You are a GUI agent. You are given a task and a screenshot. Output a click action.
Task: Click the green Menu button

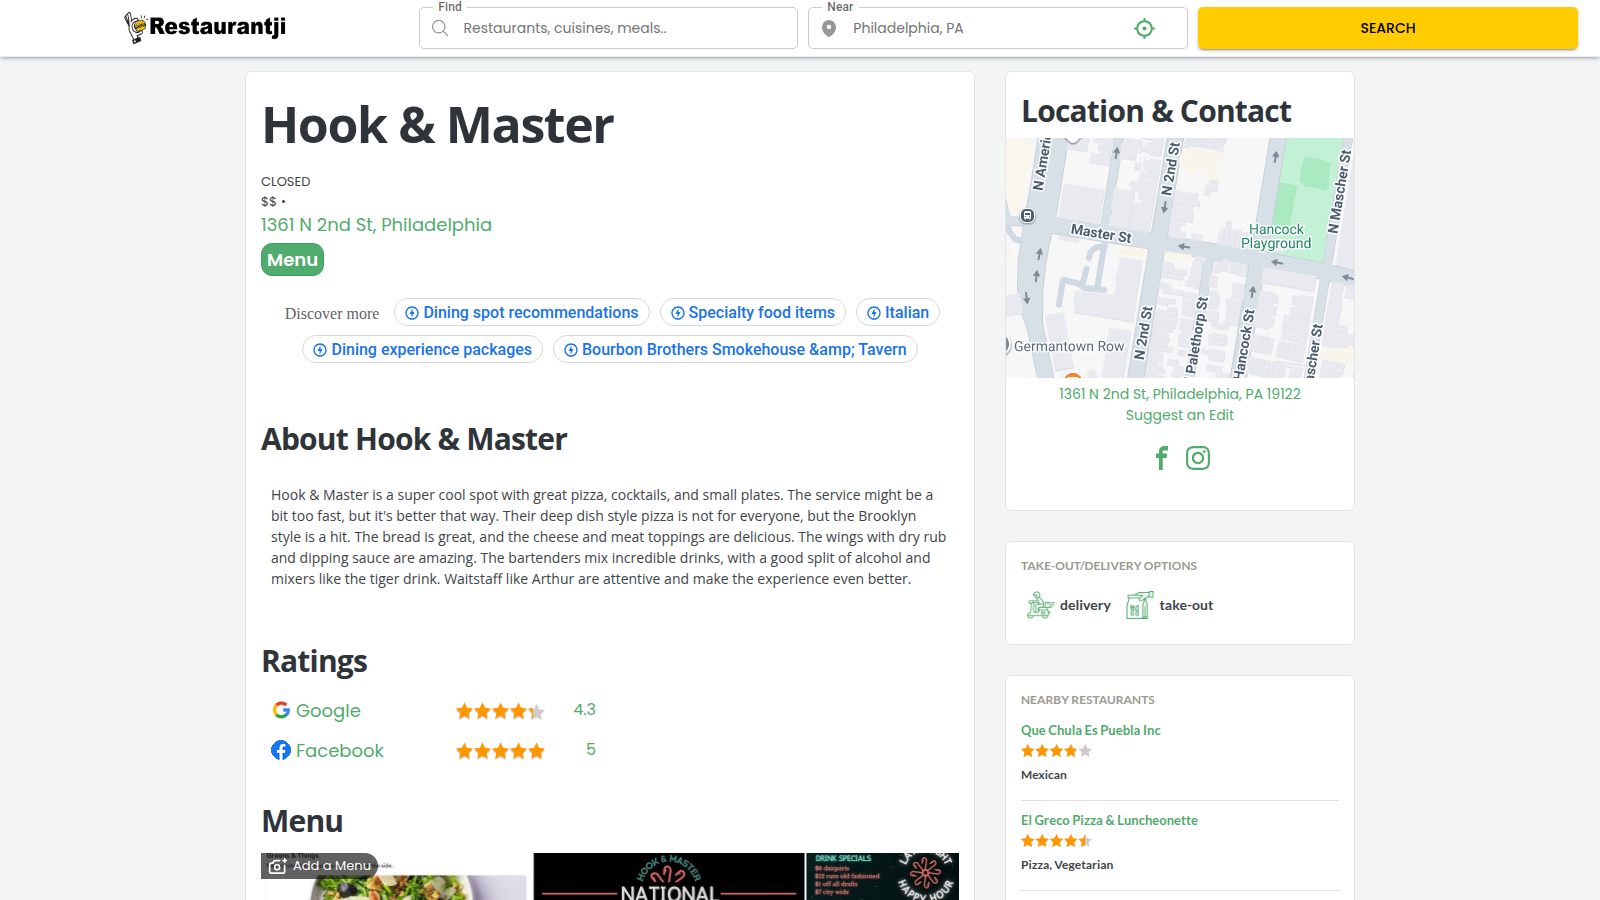coord(292,260)
